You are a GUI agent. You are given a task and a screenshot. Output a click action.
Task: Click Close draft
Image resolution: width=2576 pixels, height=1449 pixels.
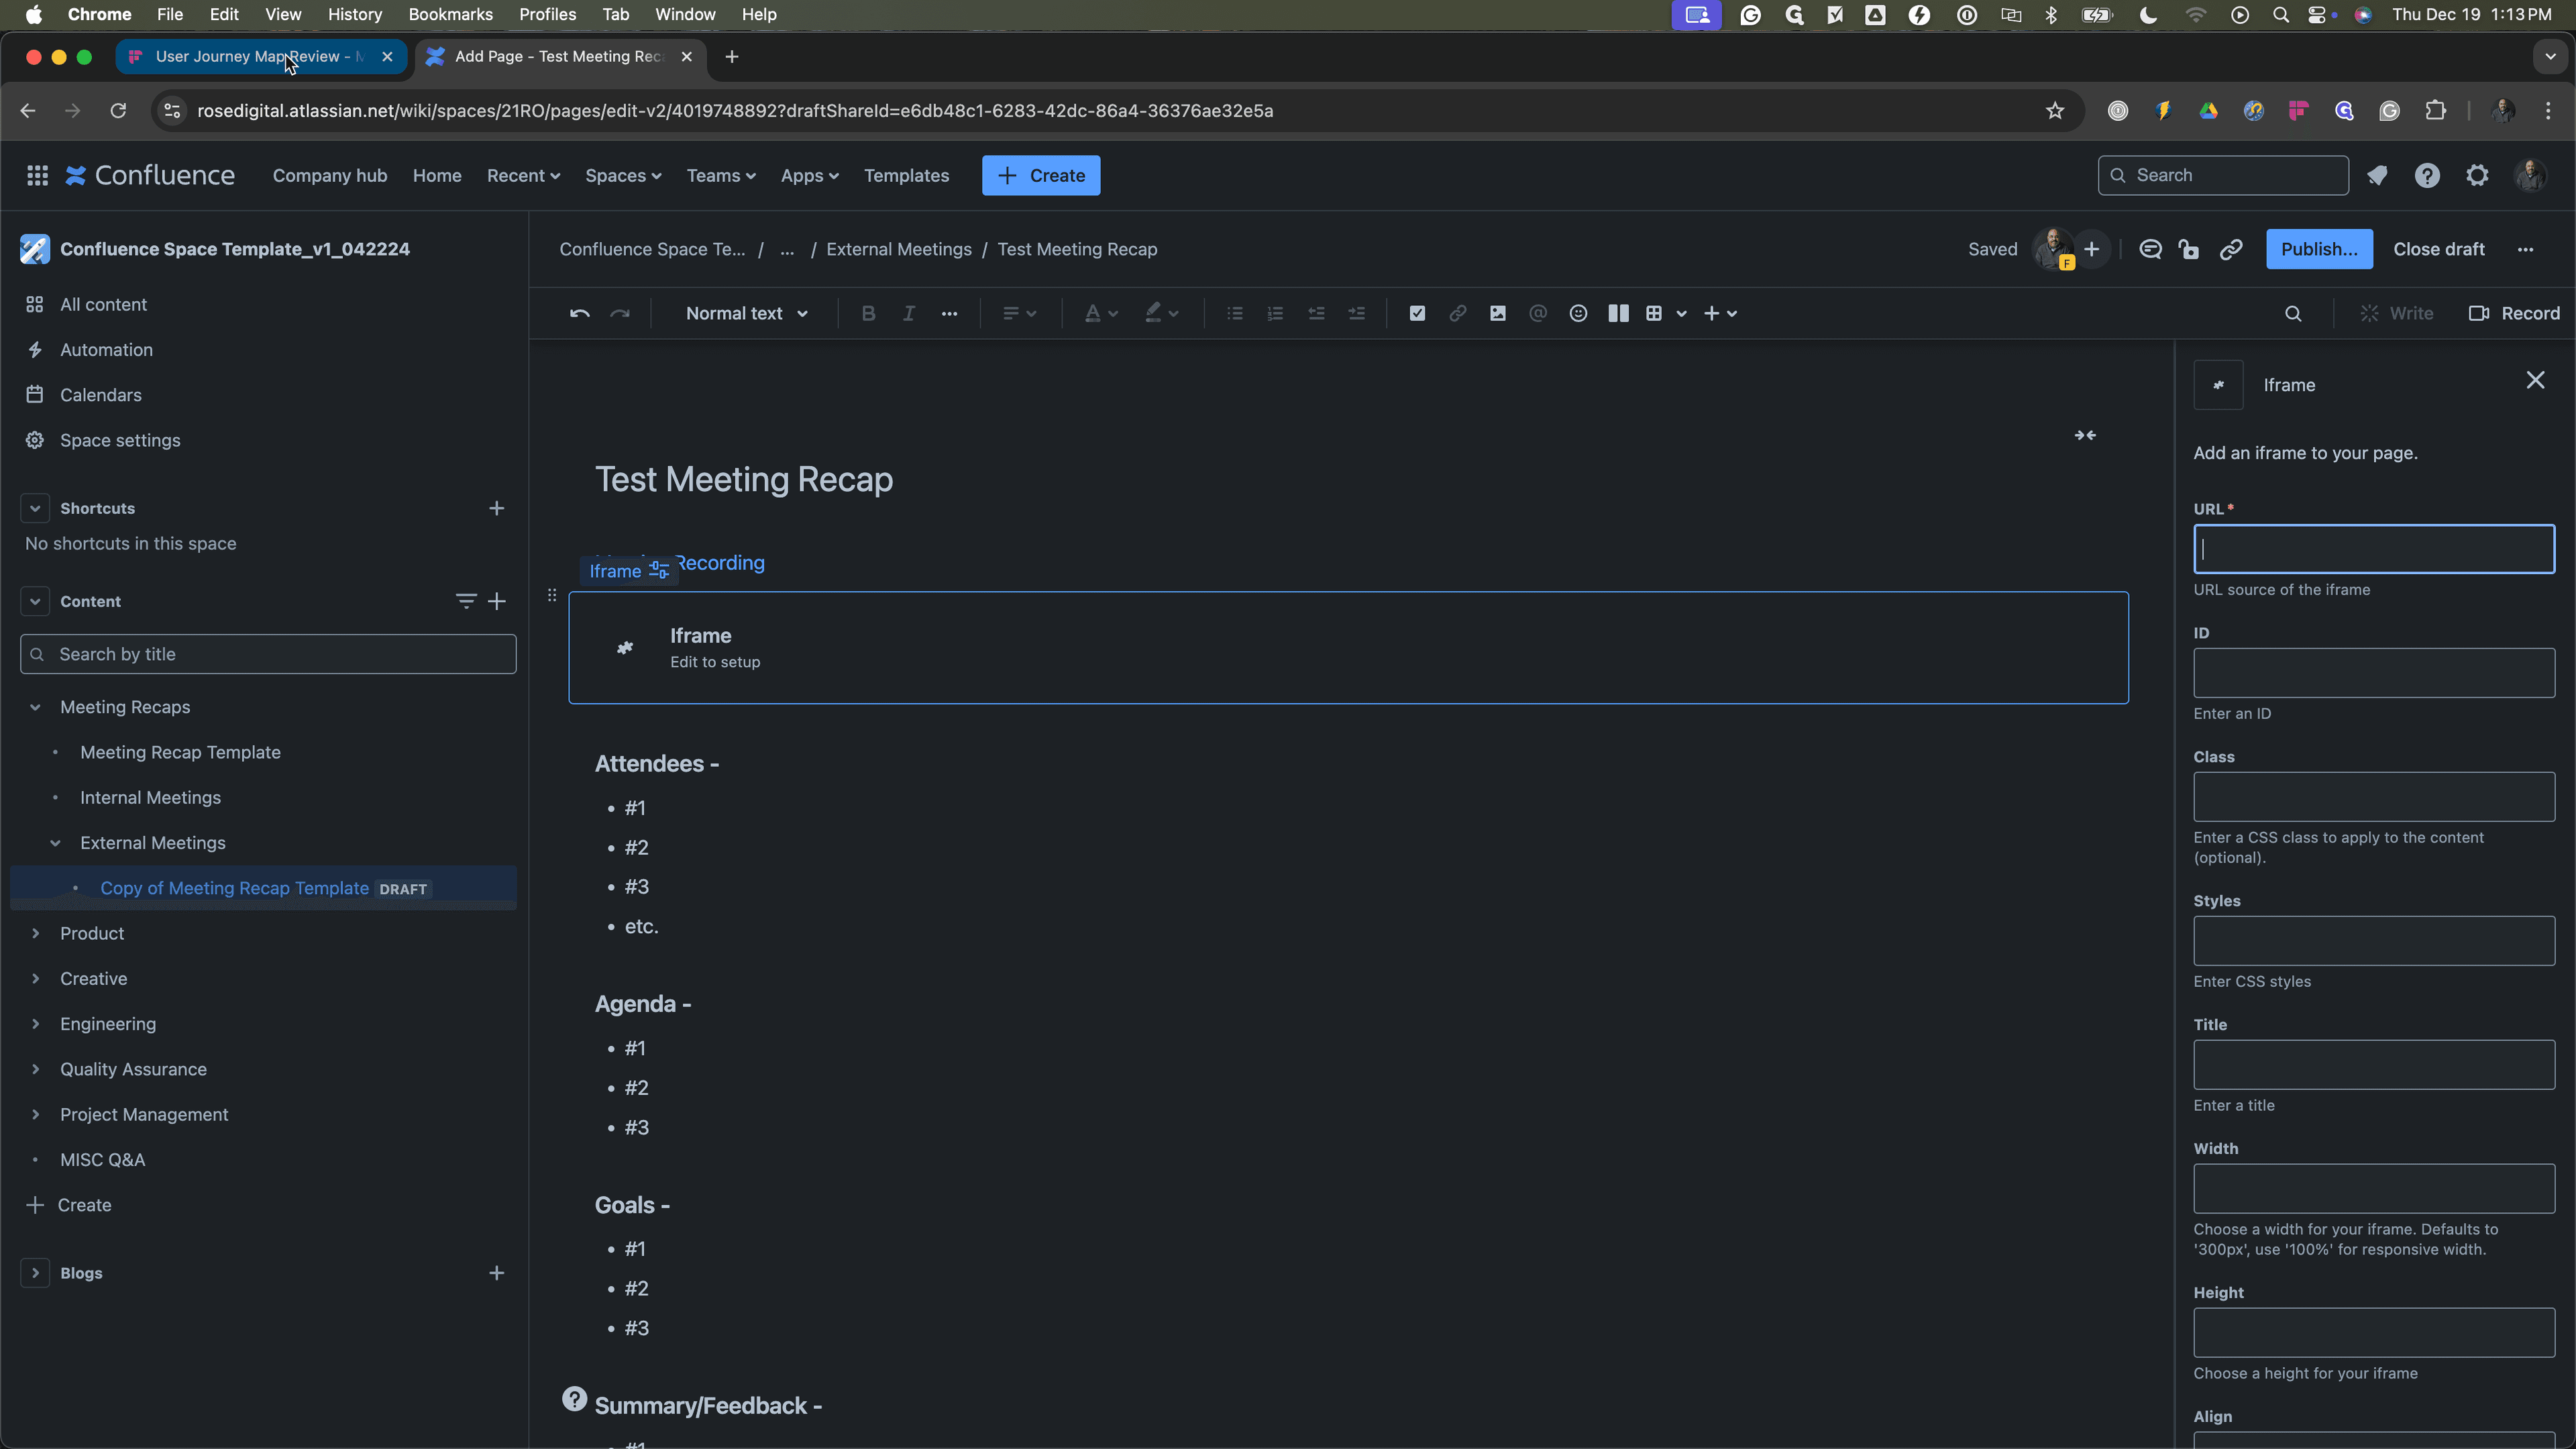pos(2438,249)
